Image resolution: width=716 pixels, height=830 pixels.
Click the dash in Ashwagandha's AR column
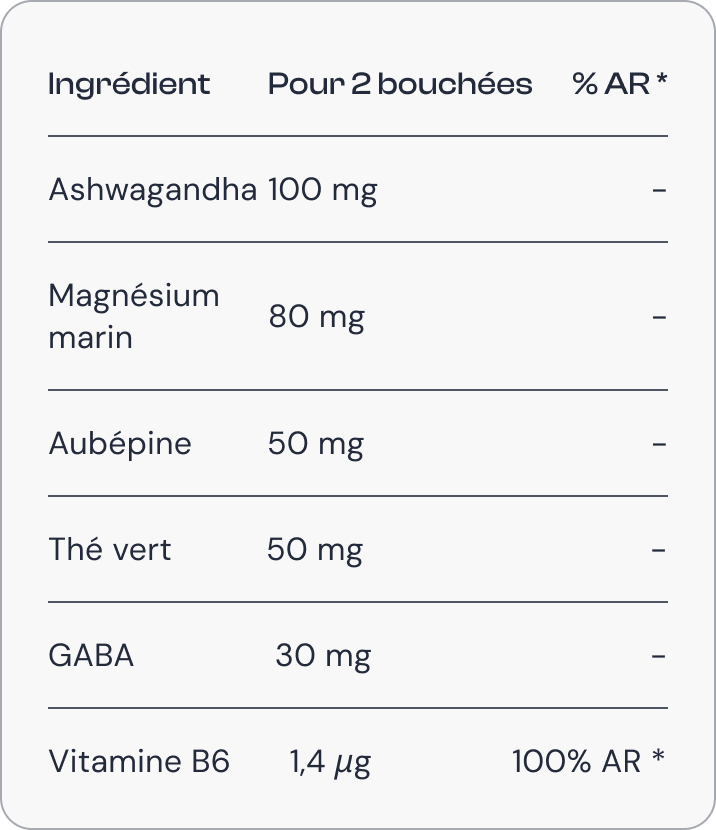(x=659, y=190)
